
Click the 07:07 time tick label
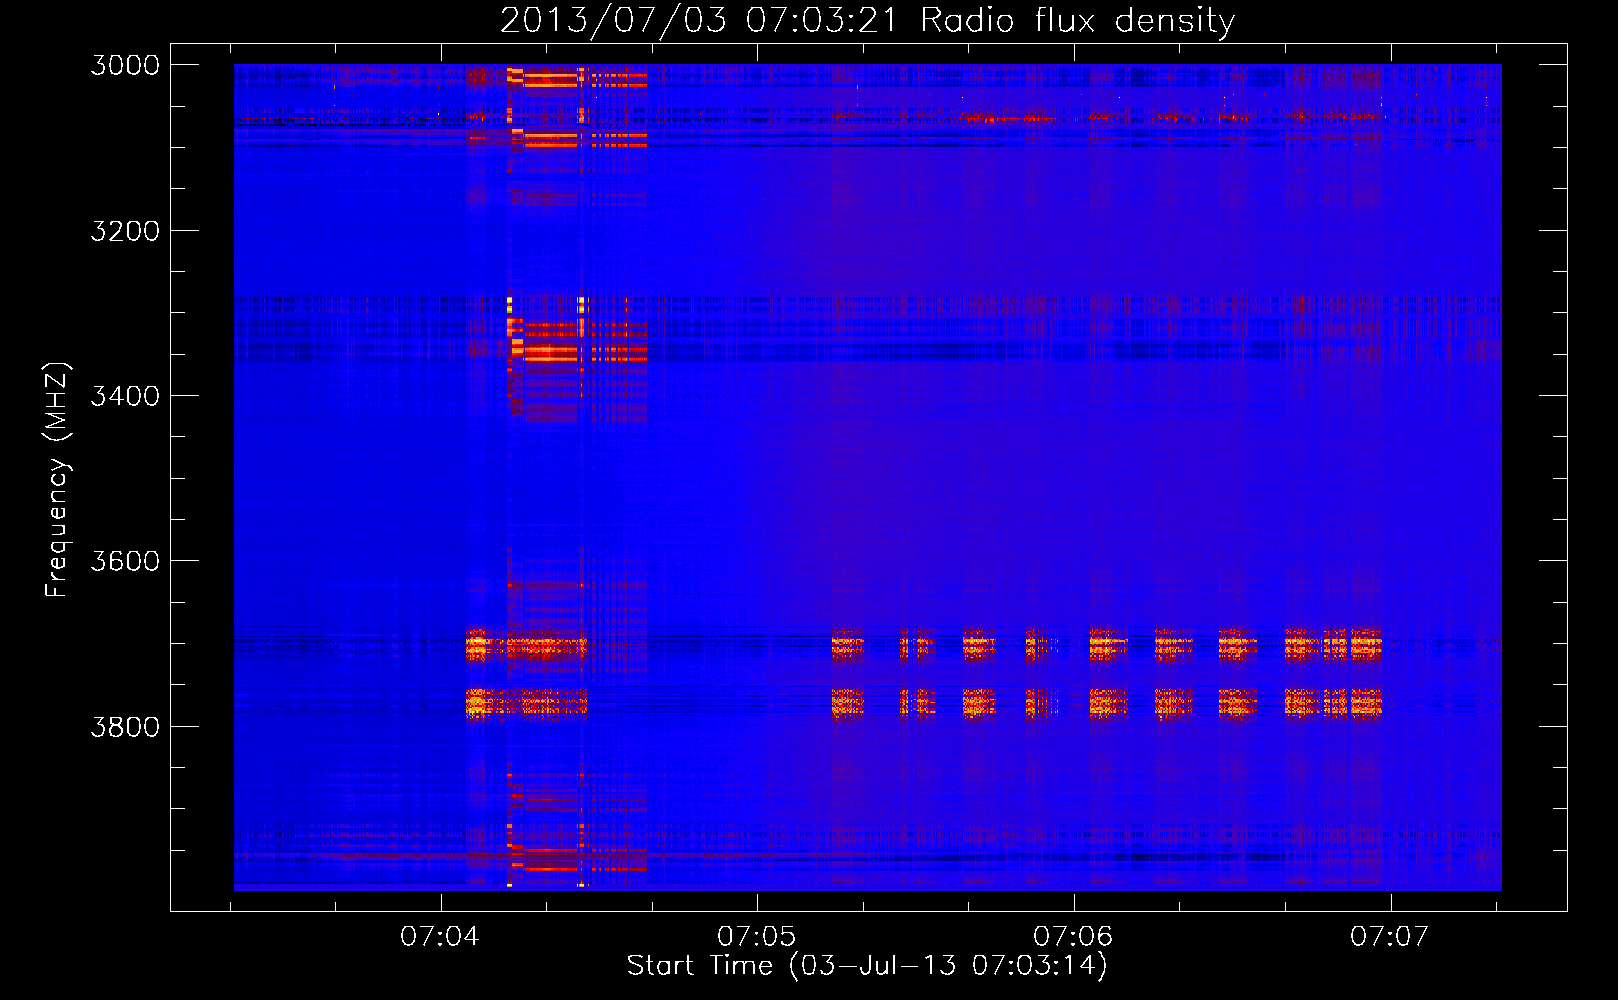pos(1390,936)
